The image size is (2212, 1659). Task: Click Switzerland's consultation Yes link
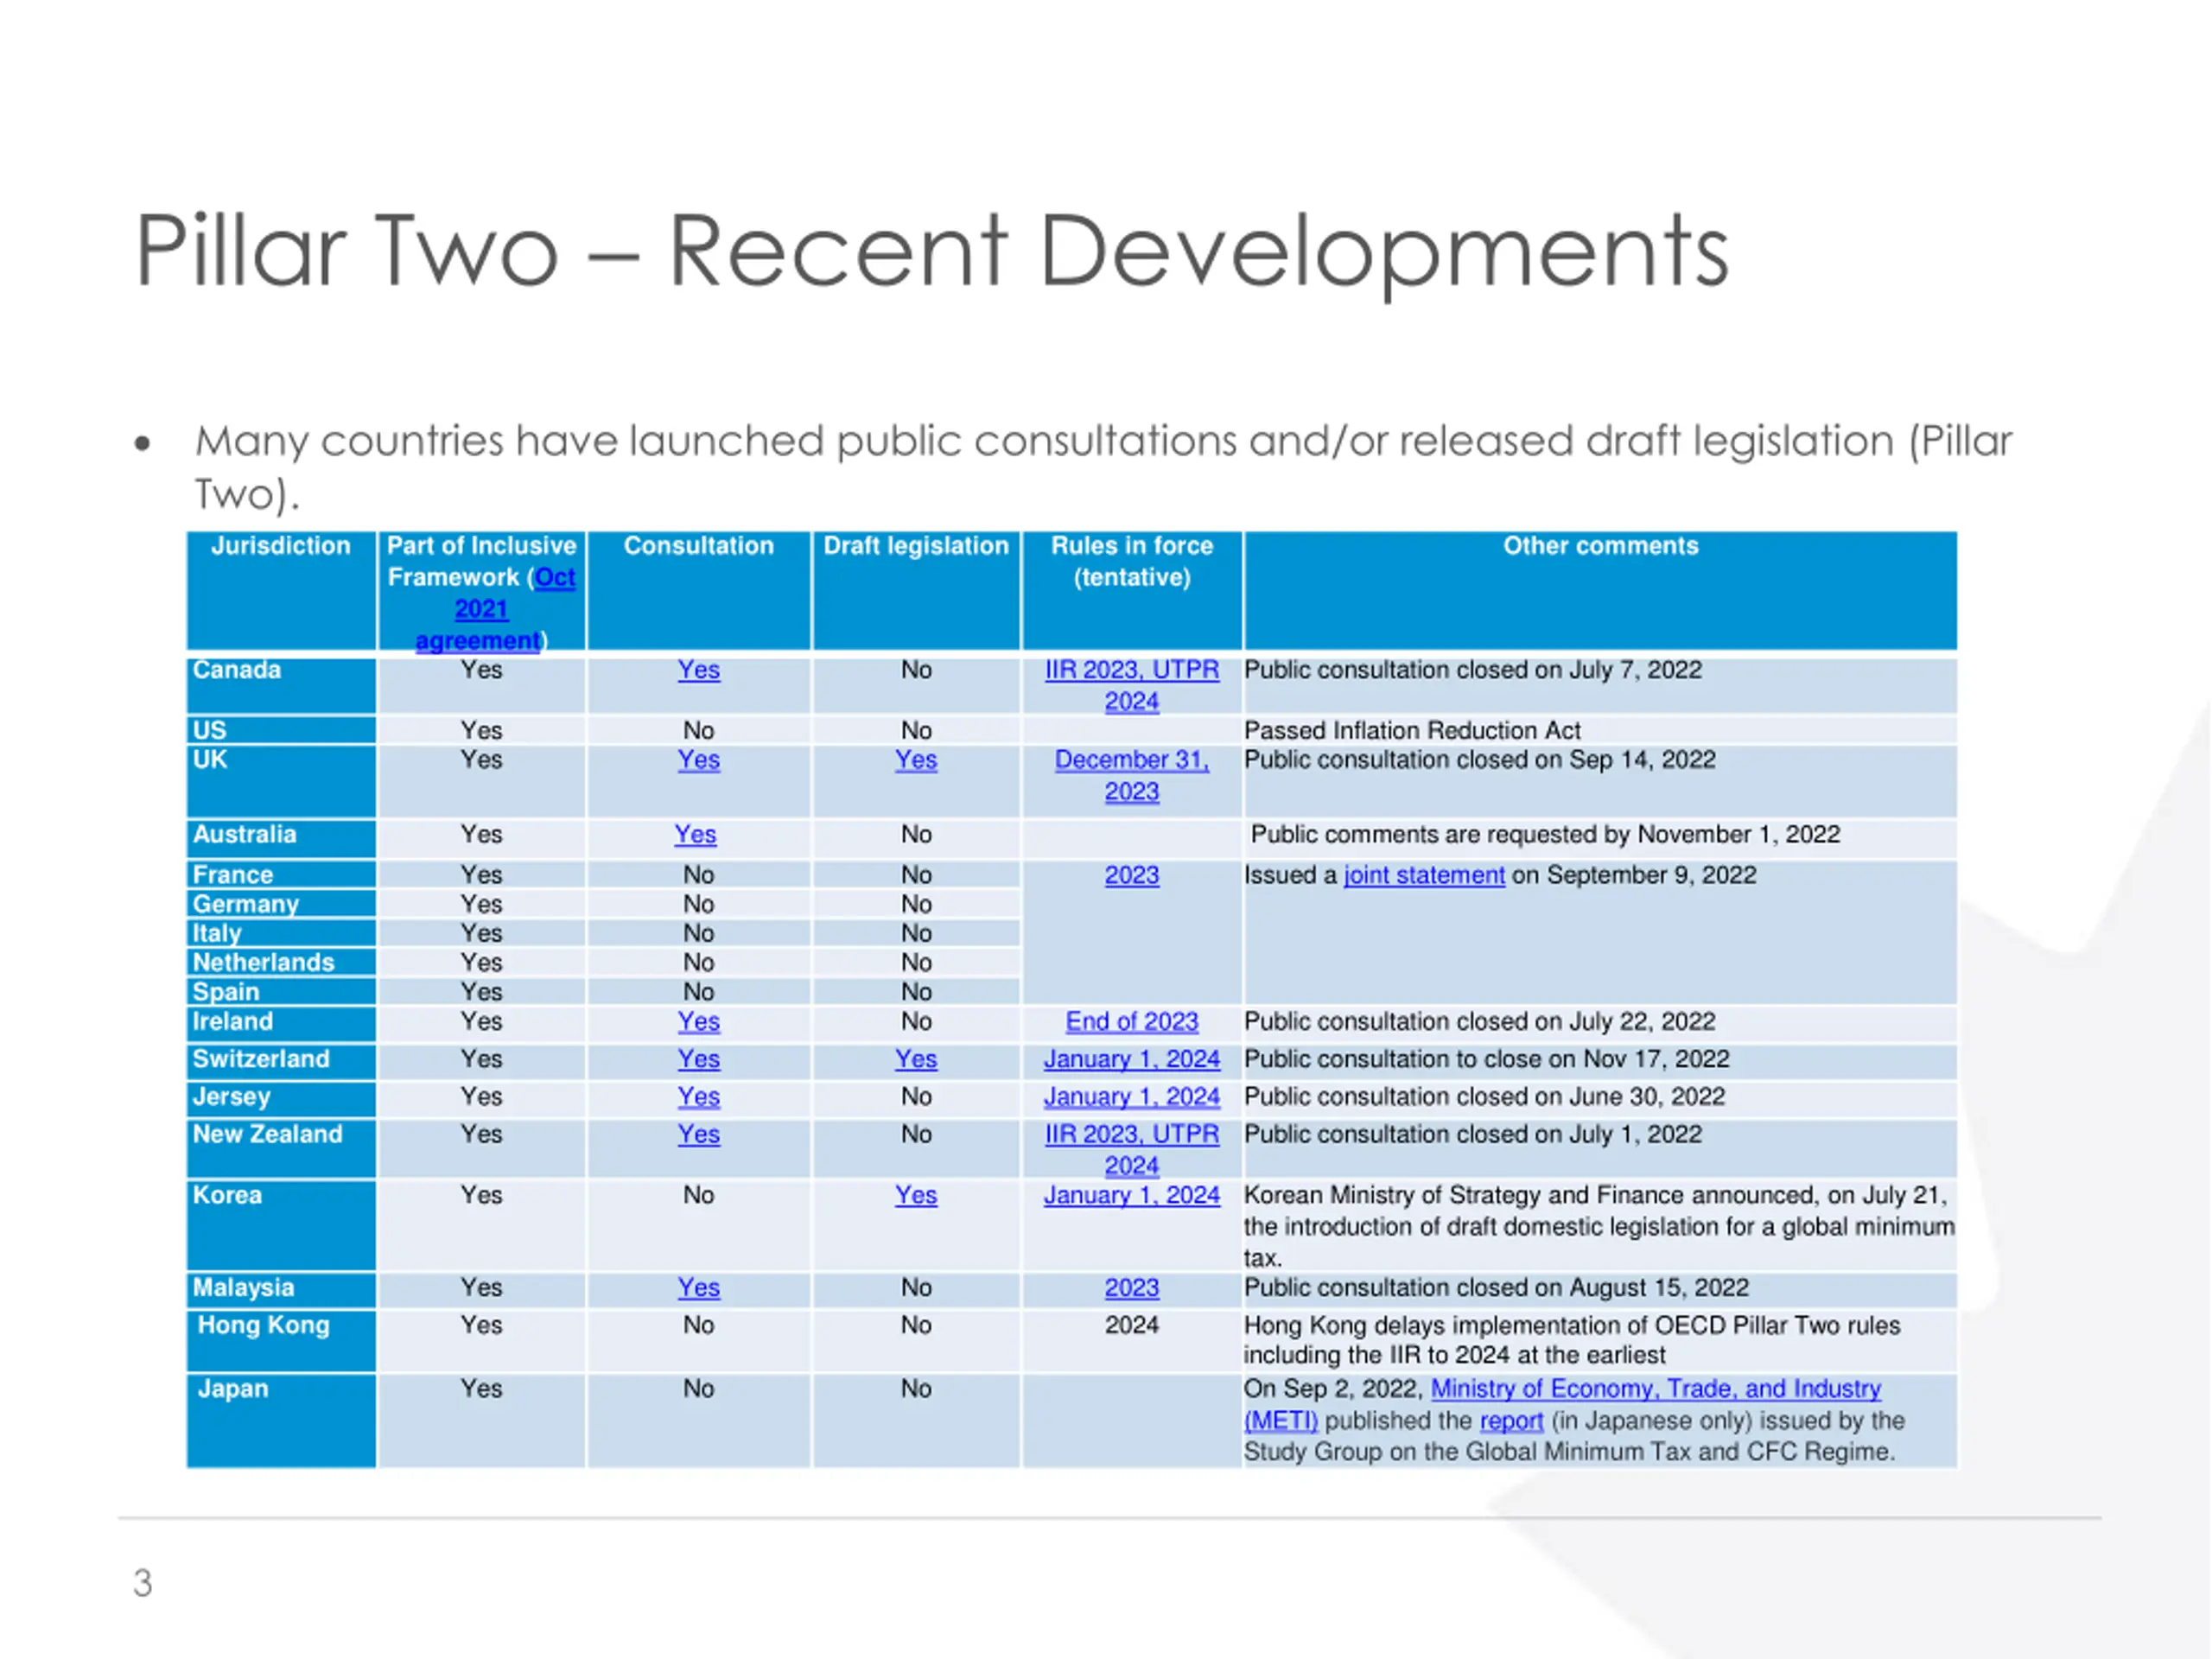click(x=698, y=1059)
